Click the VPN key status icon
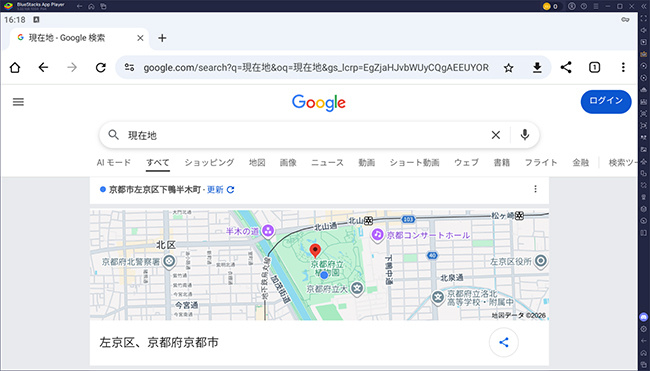Viewport: 650px width, 371px height. 625,19
